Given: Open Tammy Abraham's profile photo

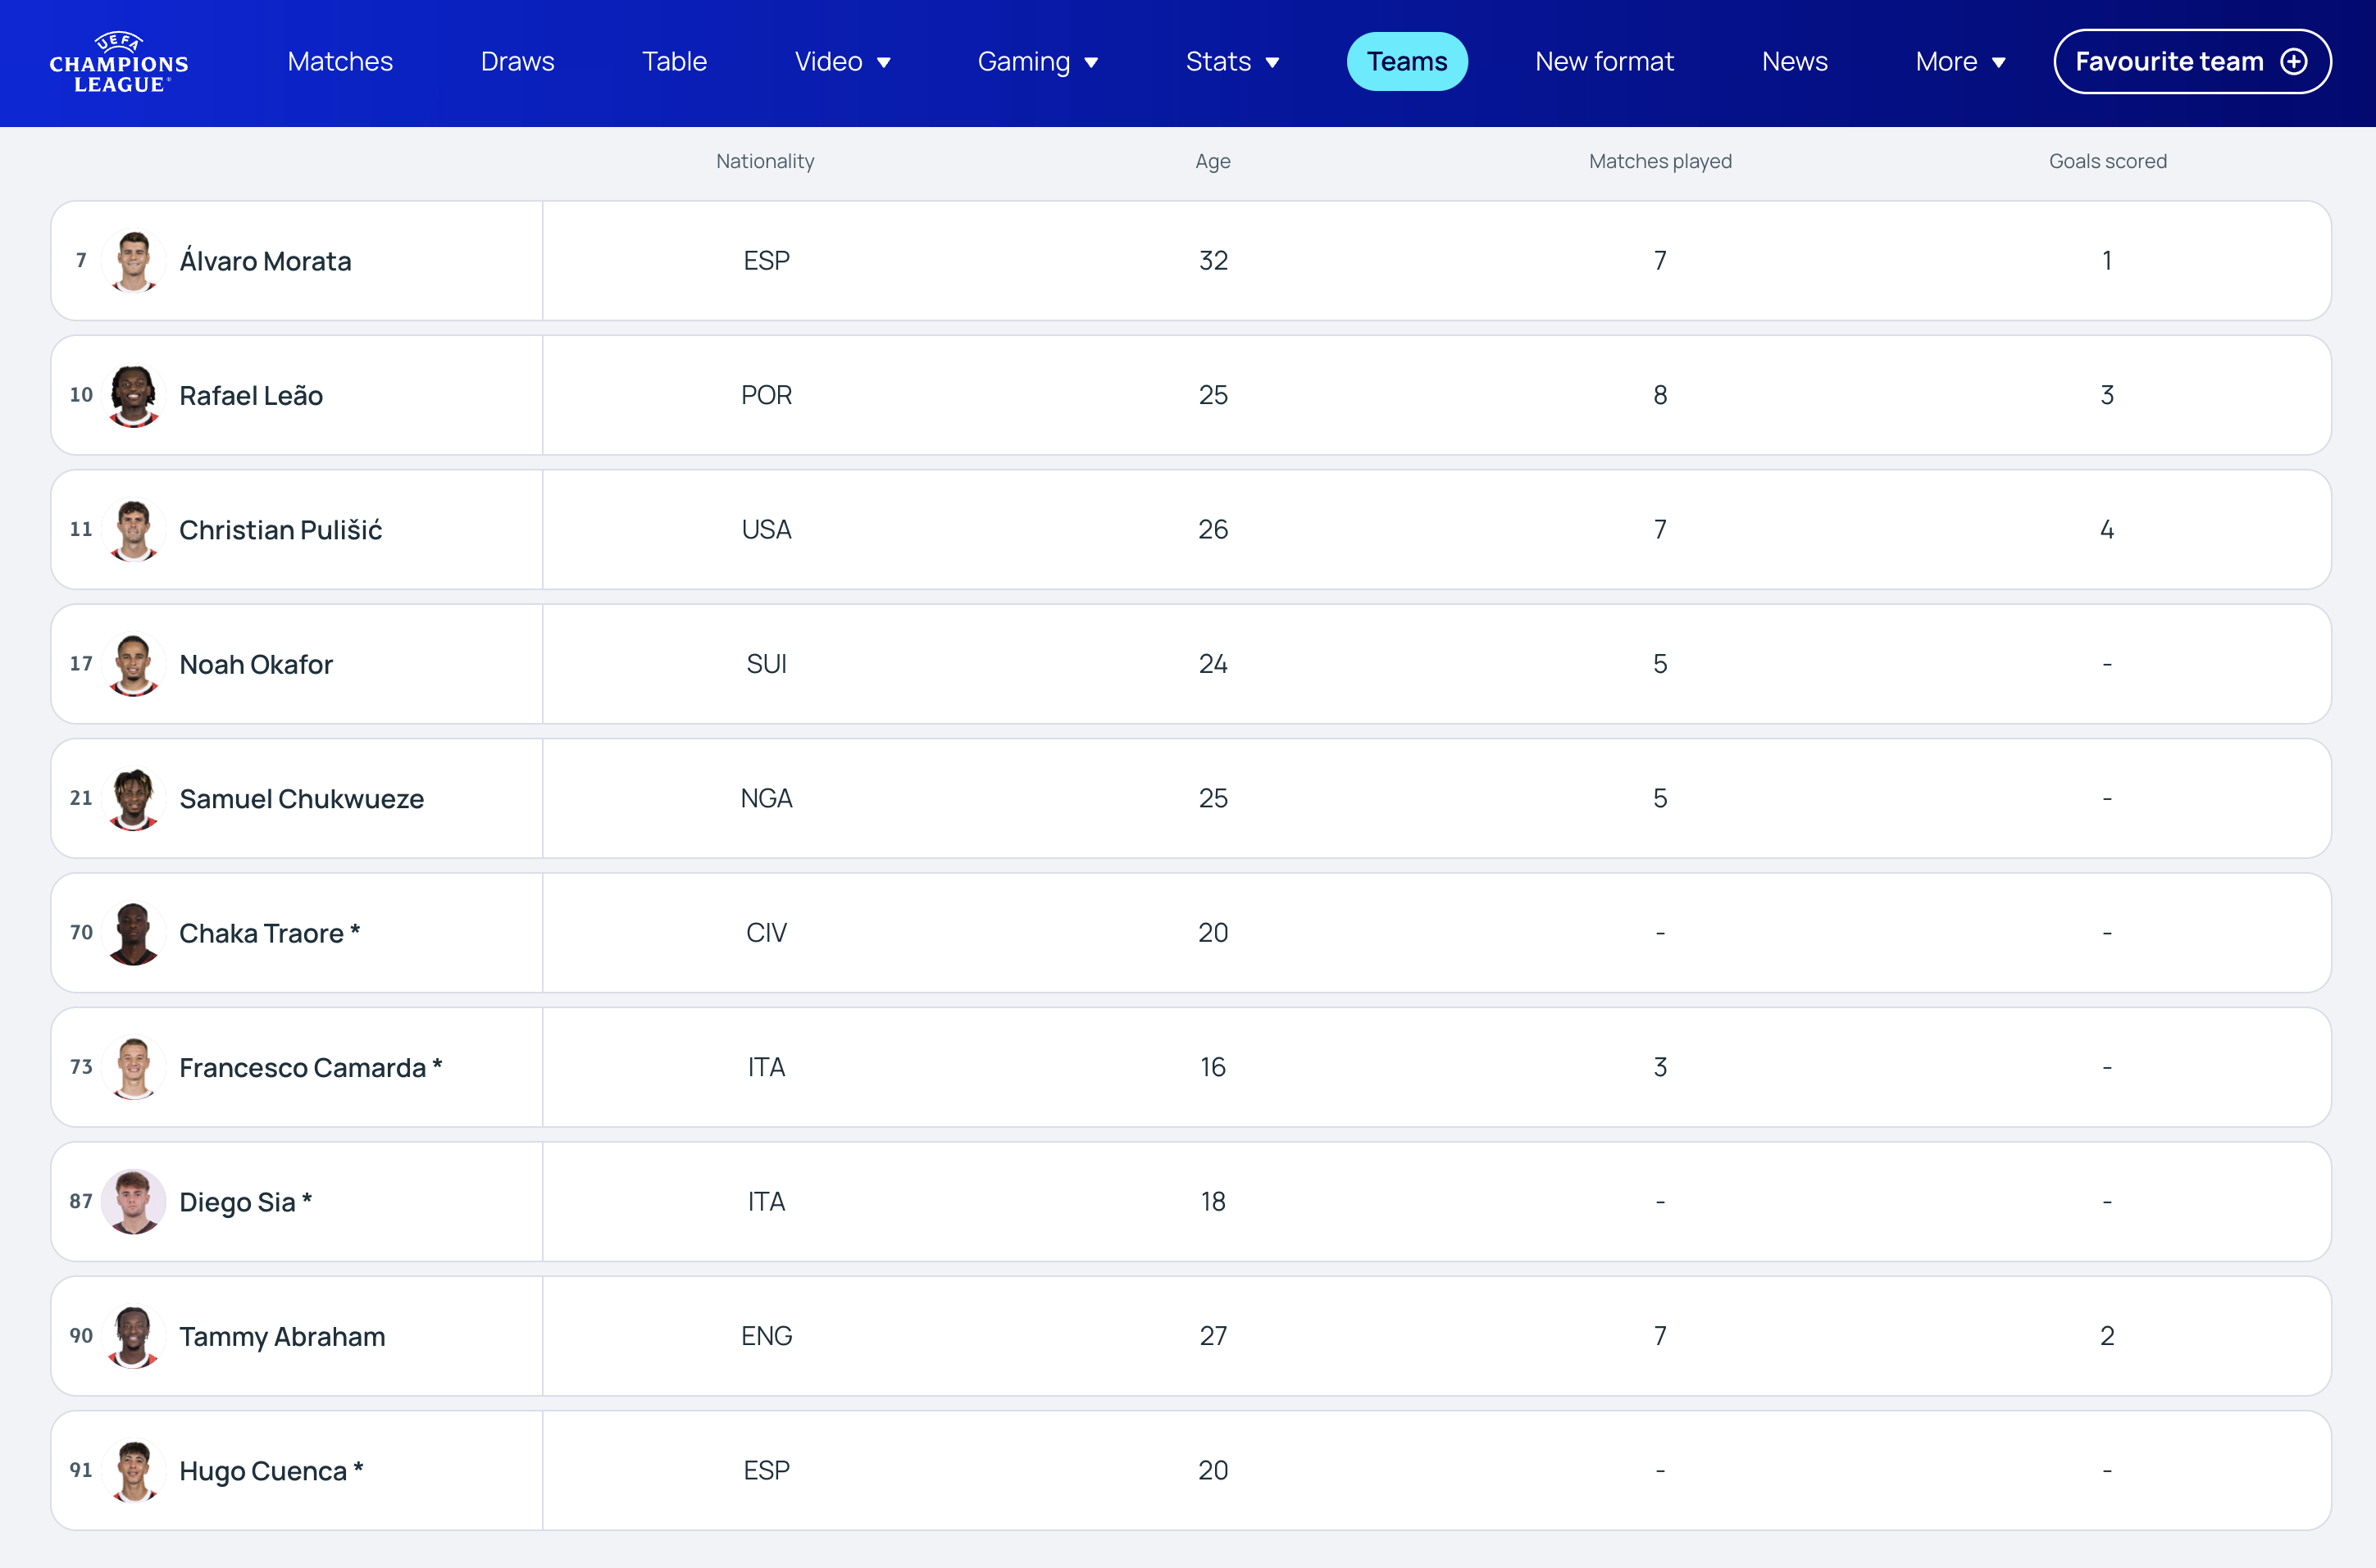Looking at the screenshot, I should coord(133,1337).
